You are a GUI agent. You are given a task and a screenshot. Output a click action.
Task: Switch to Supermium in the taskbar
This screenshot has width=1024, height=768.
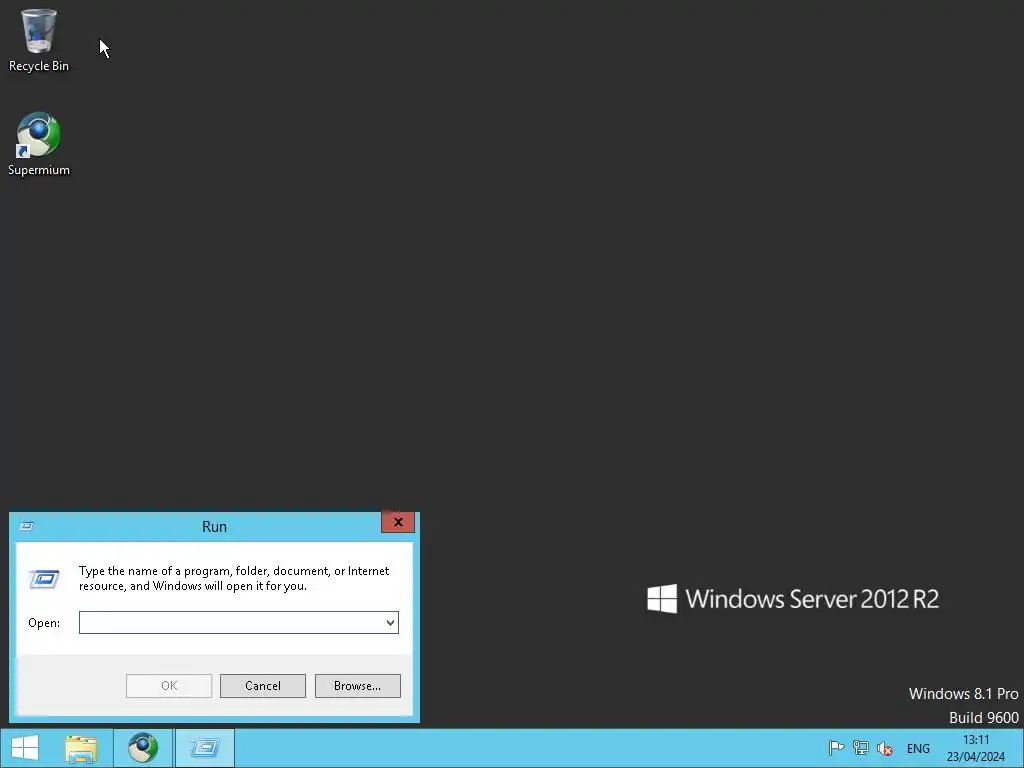(x=143, y=748)
